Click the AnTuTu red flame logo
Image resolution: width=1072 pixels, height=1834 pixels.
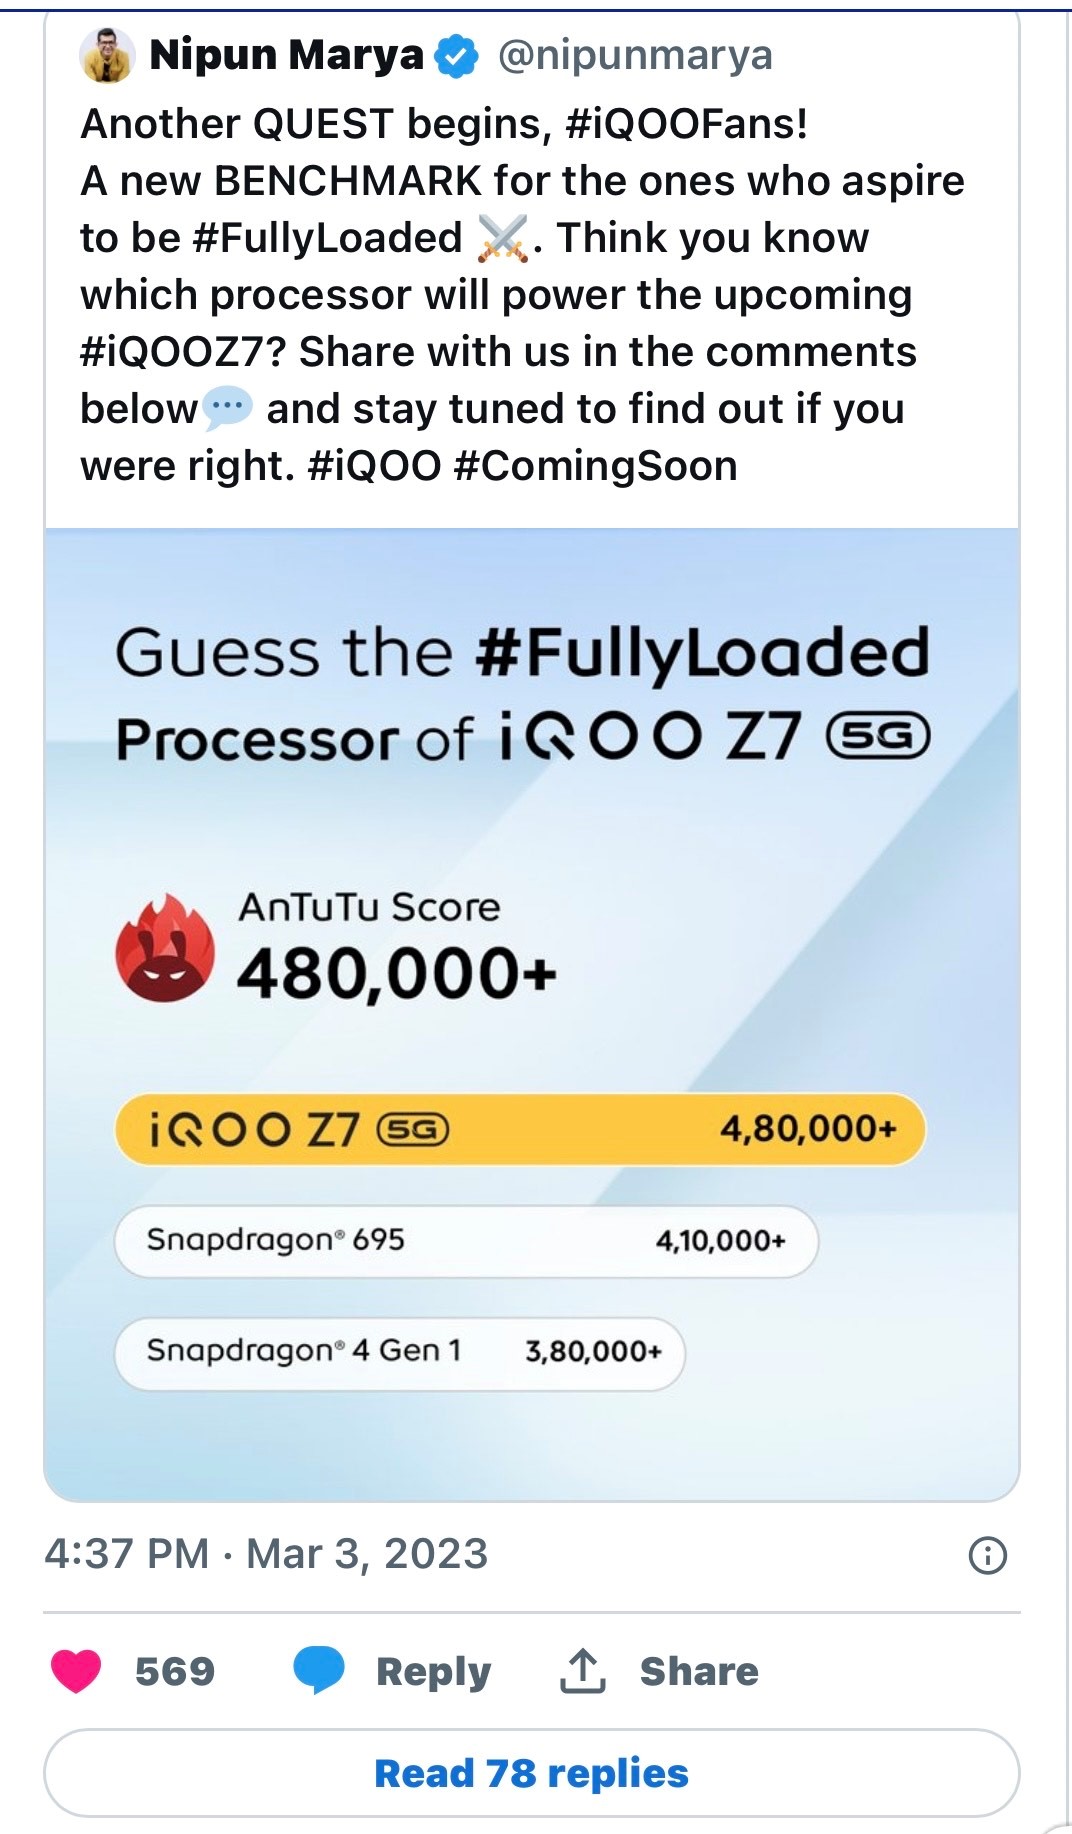[165, 948]
